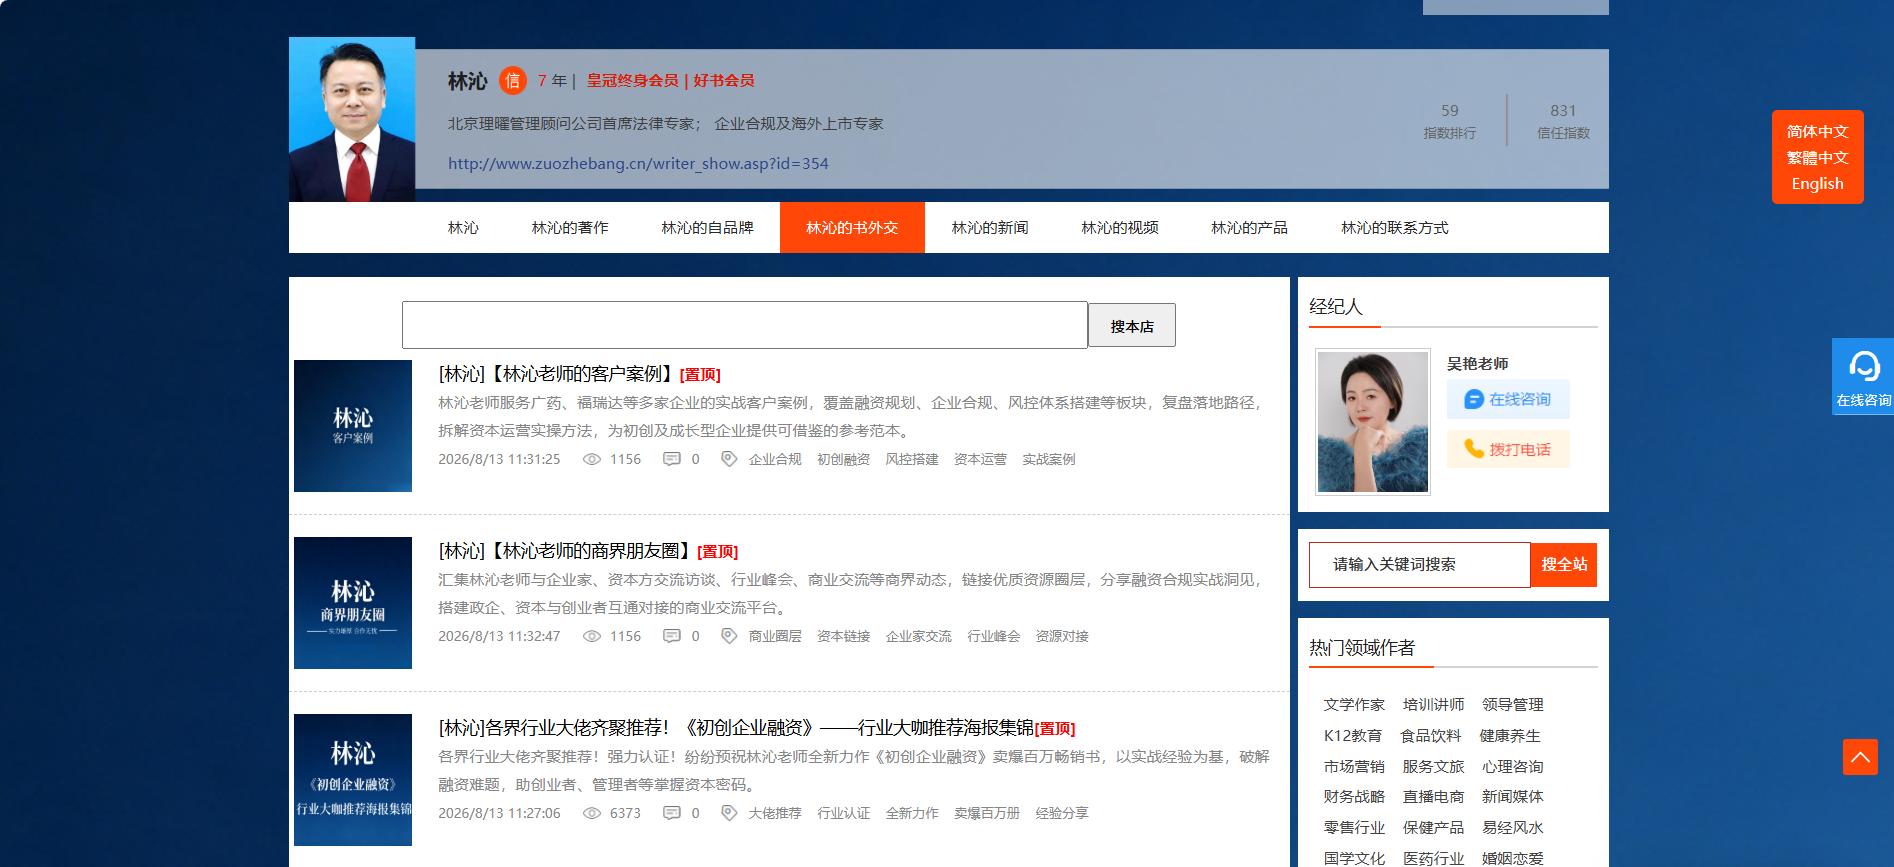1894x867 pixels.
Task: Open the 林沁的产品 tab
Action: pyautogui.click(x=1249, y=228)
